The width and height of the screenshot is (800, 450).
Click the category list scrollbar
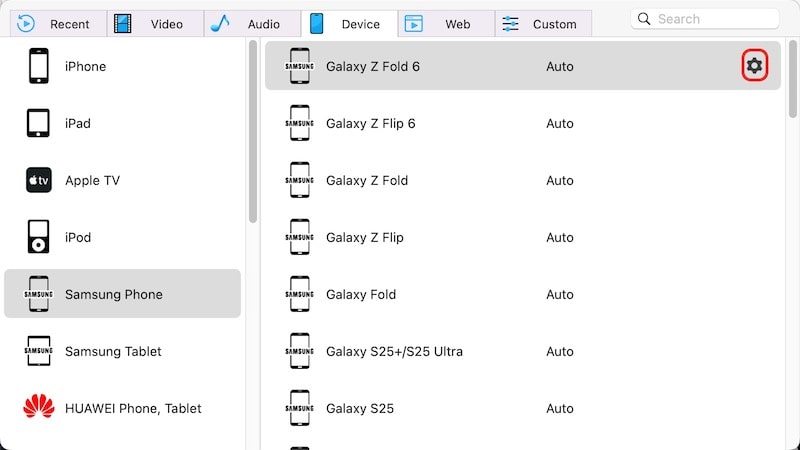coord(253,130)
